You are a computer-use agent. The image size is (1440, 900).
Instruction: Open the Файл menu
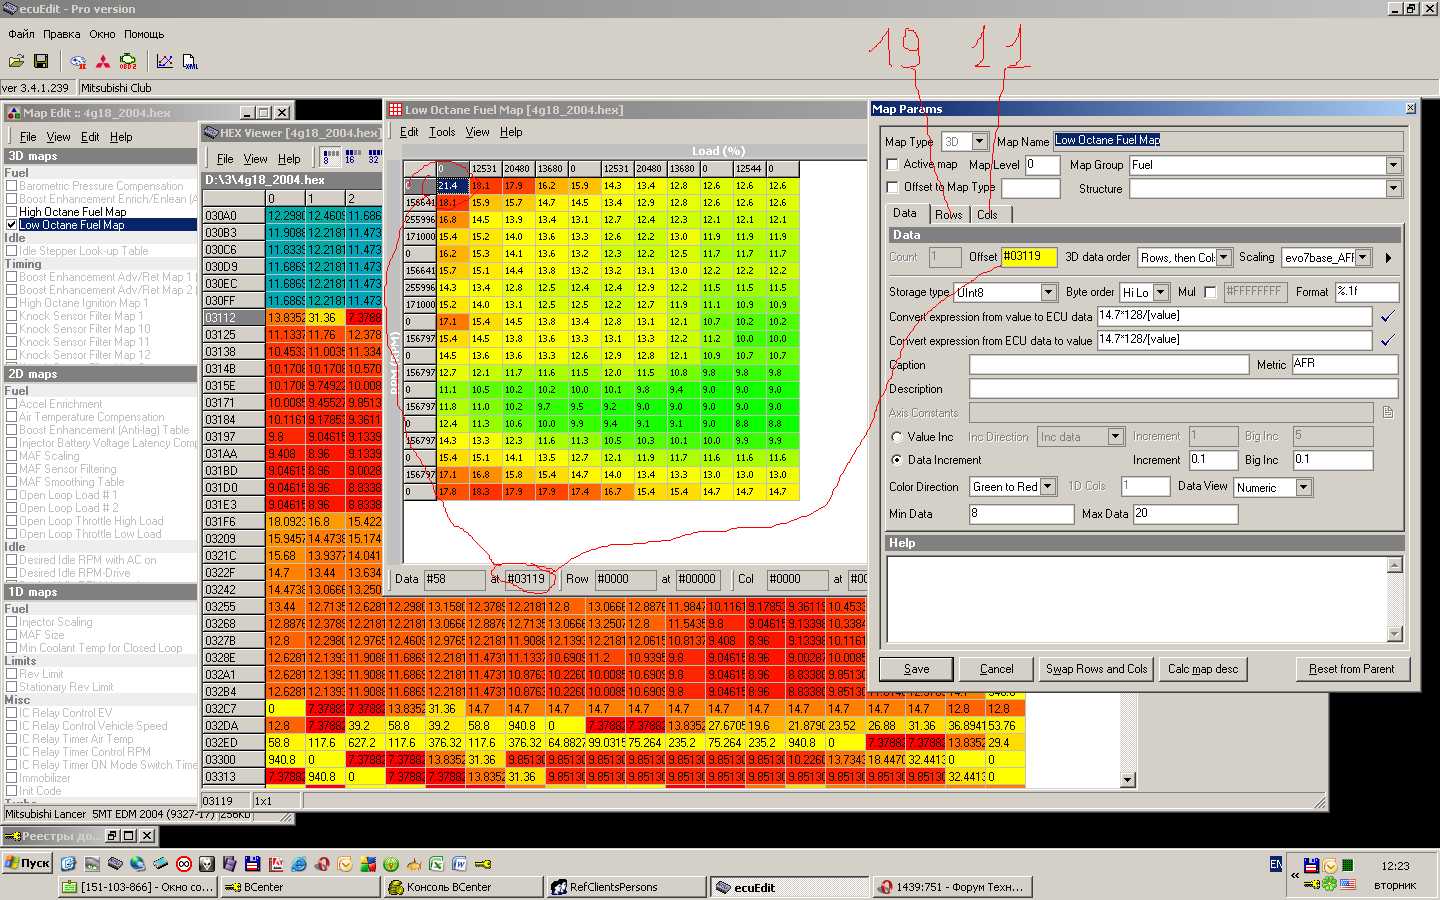[x=21, y=34]
